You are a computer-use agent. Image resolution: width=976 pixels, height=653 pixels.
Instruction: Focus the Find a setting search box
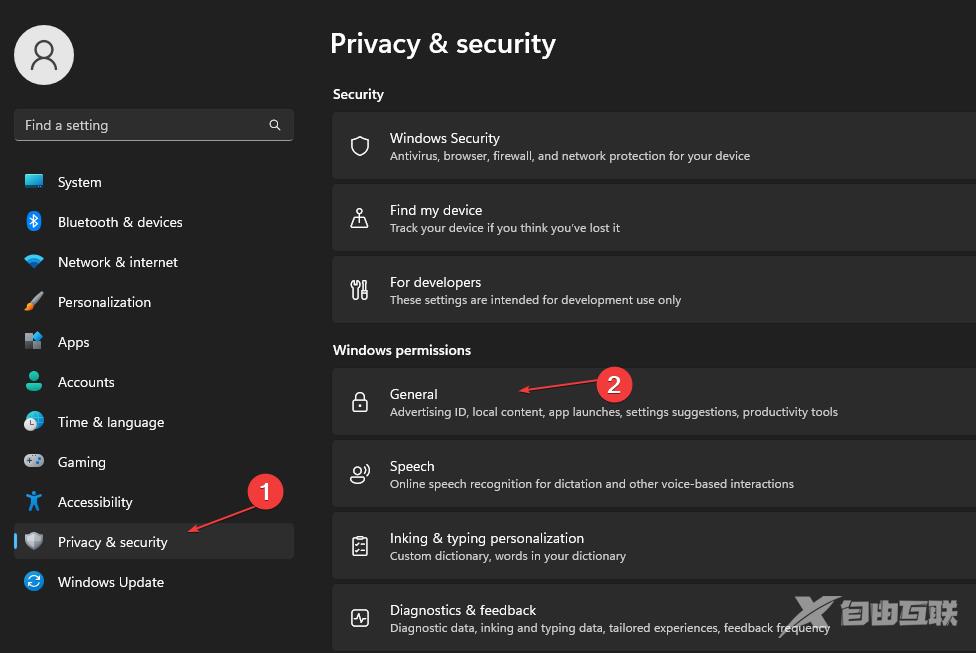(x=140, y=125)
